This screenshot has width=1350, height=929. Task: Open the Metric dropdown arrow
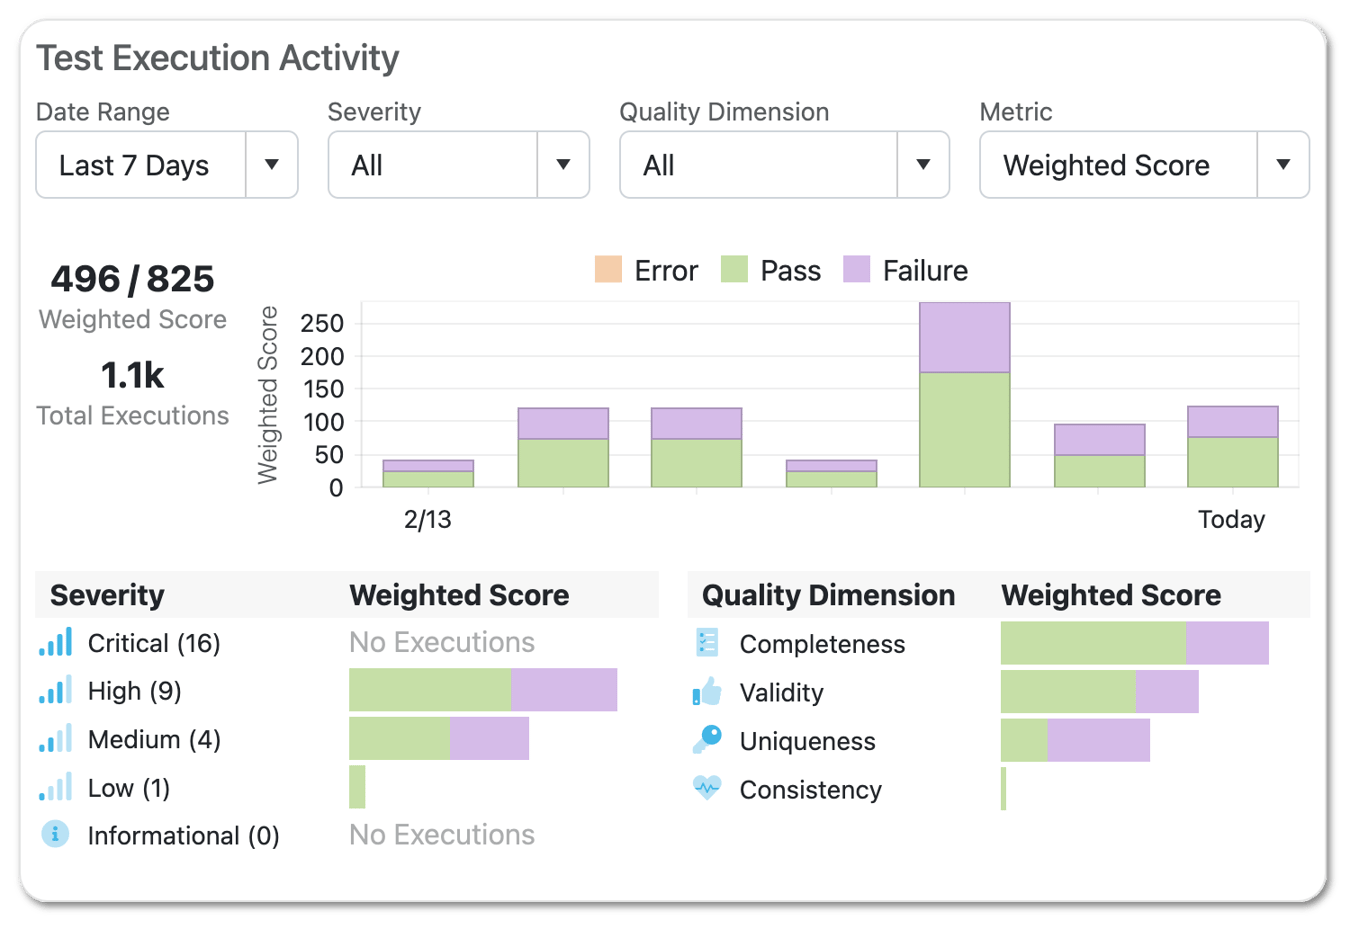[x=1283, y=165]
